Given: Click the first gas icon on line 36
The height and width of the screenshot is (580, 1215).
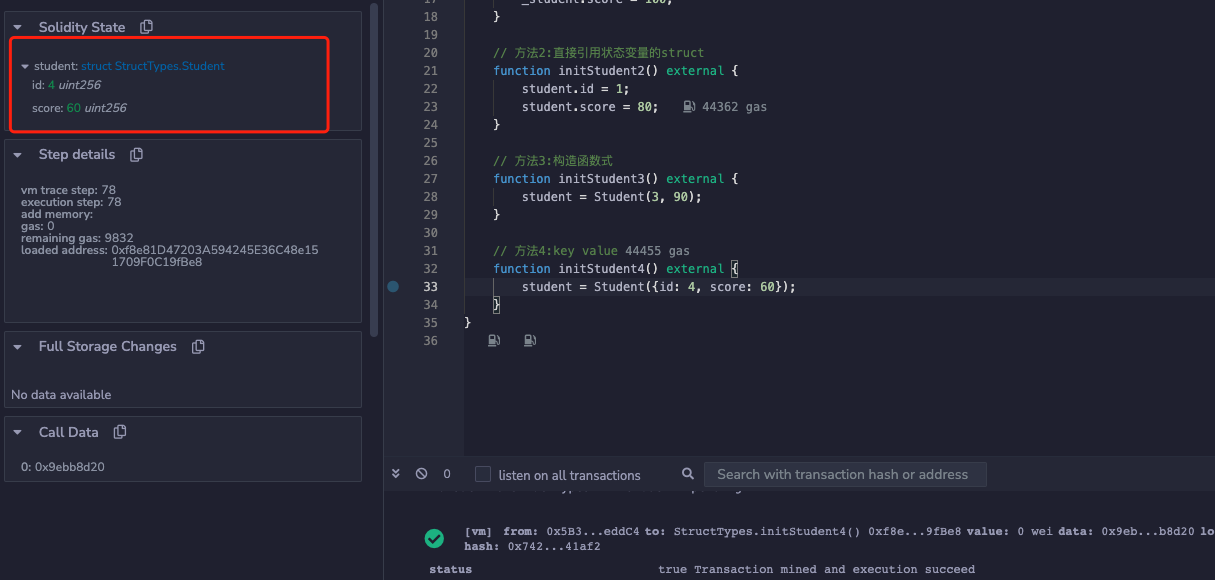Looking at the screenshot, I should point(493,341).
